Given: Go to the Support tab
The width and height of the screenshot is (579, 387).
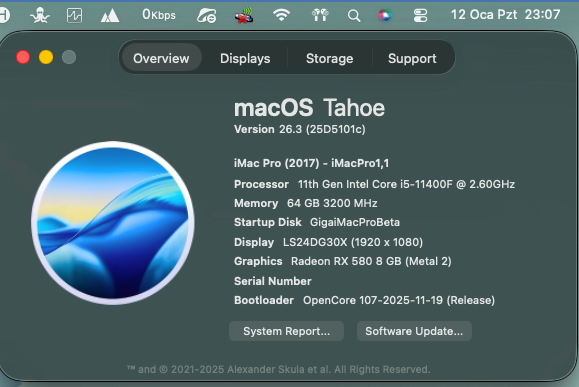Looking at the screenshot, I should coord(412,58).
